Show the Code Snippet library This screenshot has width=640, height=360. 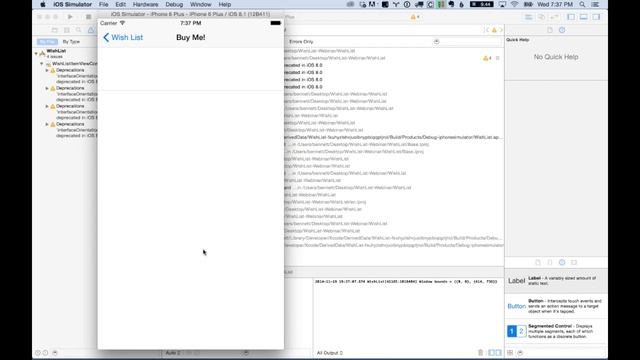[550, 262]
